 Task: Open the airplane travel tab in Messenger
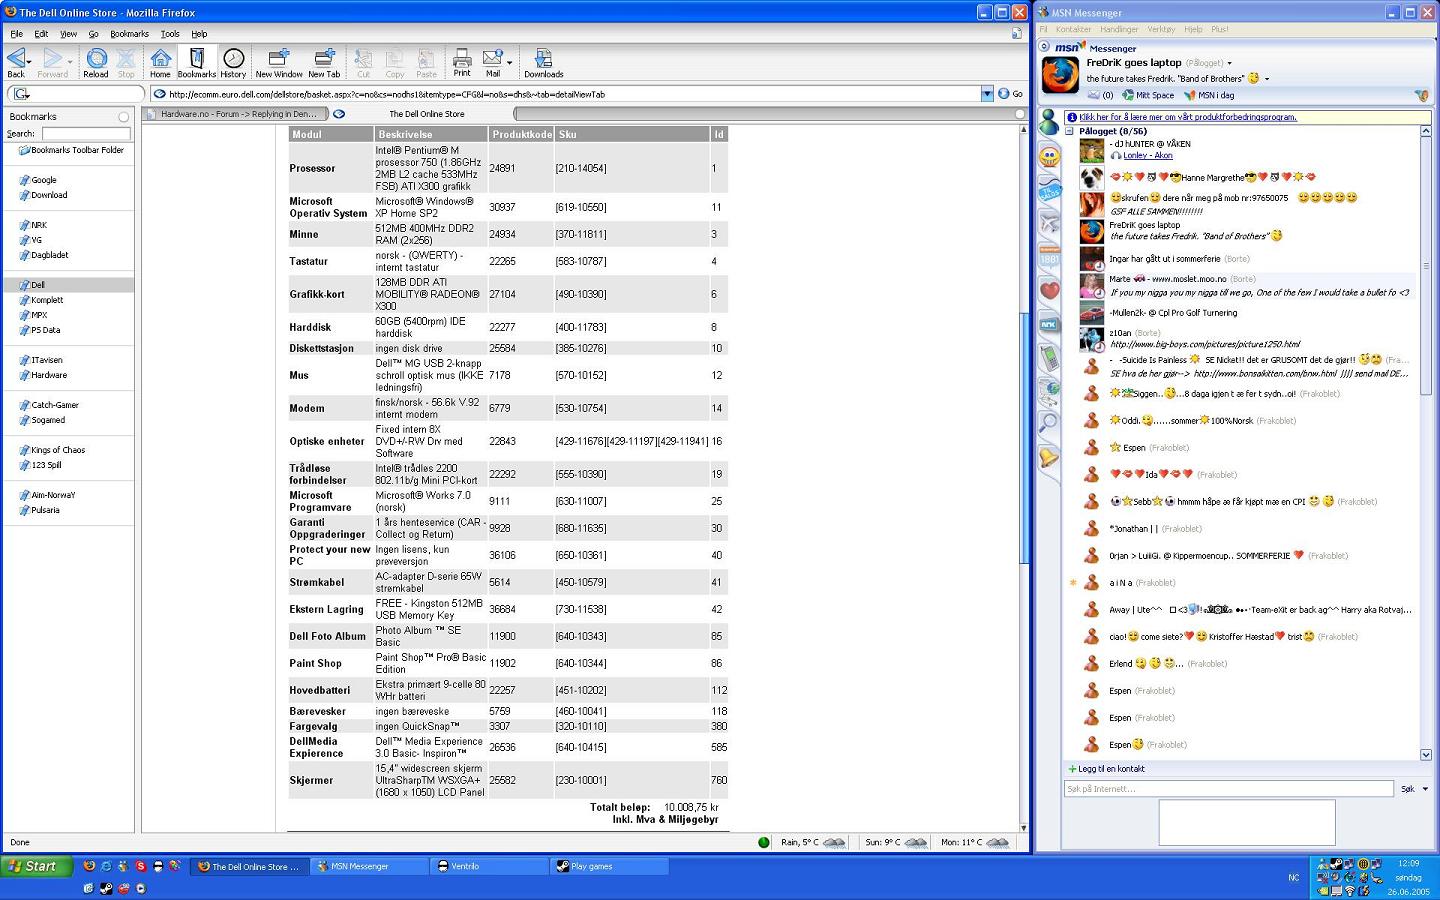pyautogui.click(x=1049, y=222)
